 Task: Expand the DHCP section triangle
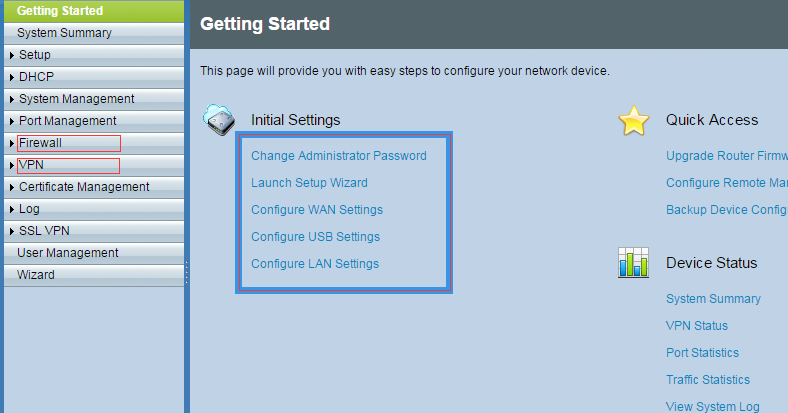(x=12, y=77)
